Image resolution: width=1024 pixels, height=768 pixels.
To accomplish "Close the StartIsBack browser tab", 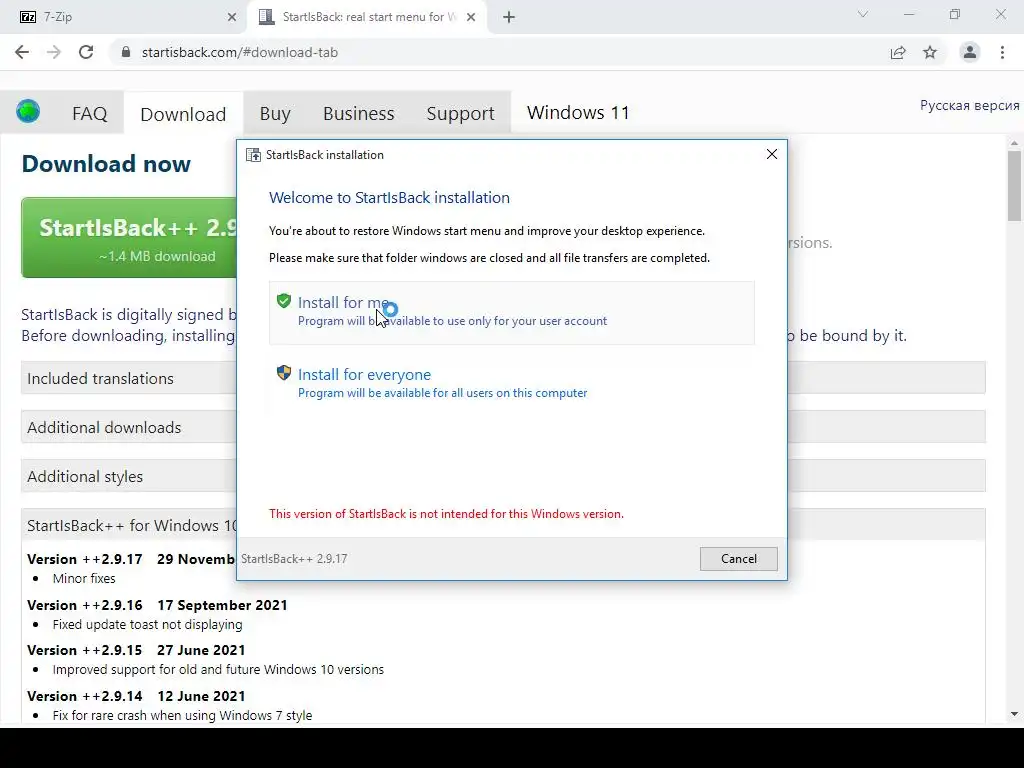I will coord(471,17).
